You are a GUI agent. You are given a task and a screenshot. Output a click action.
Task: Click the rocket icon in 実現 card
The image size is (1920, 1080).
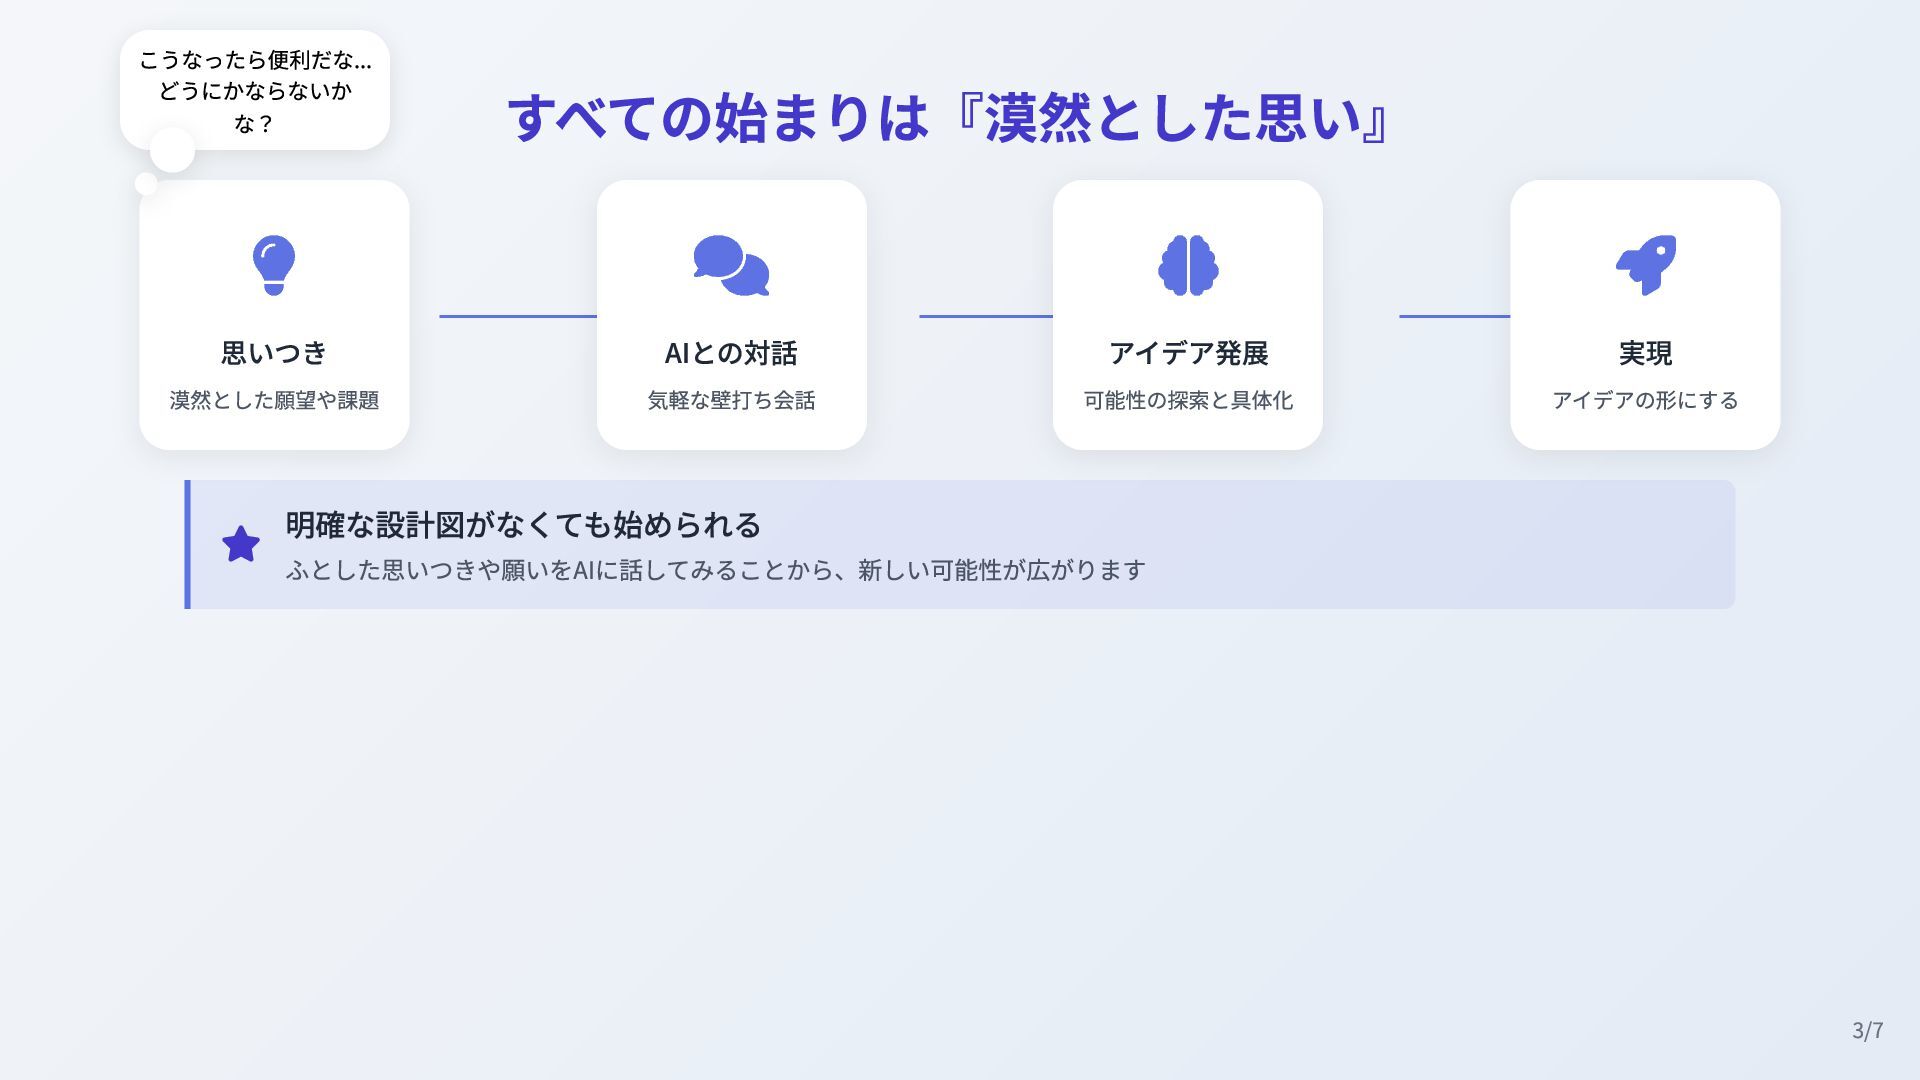pyautogui.click(x=1645, y=265)
